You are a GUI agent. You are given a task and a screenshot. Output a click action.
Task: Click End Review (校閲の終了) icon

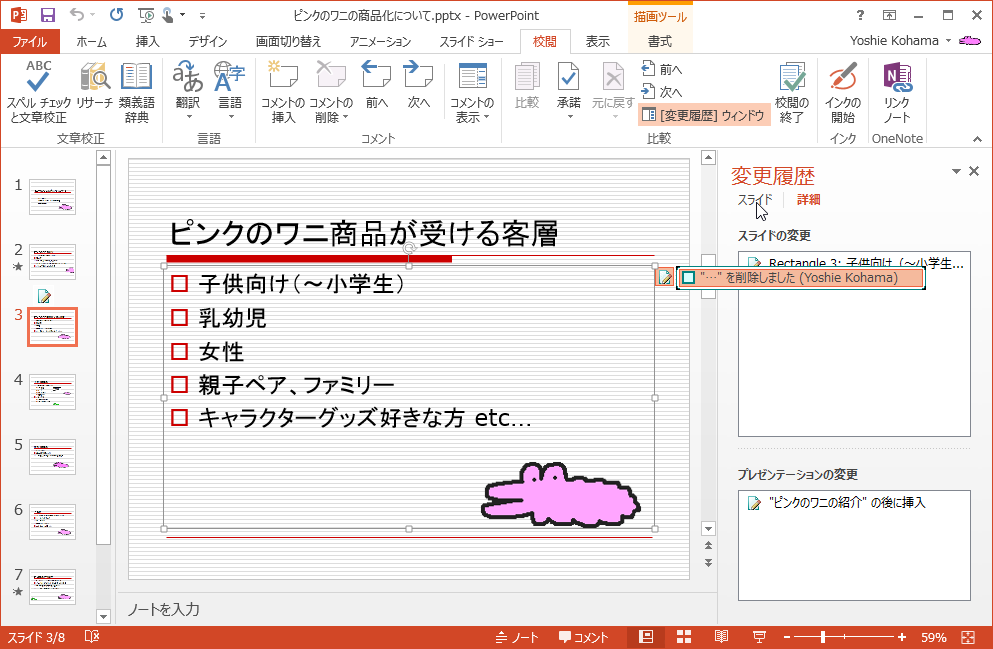pyautogui.click(x=791, y=78)
